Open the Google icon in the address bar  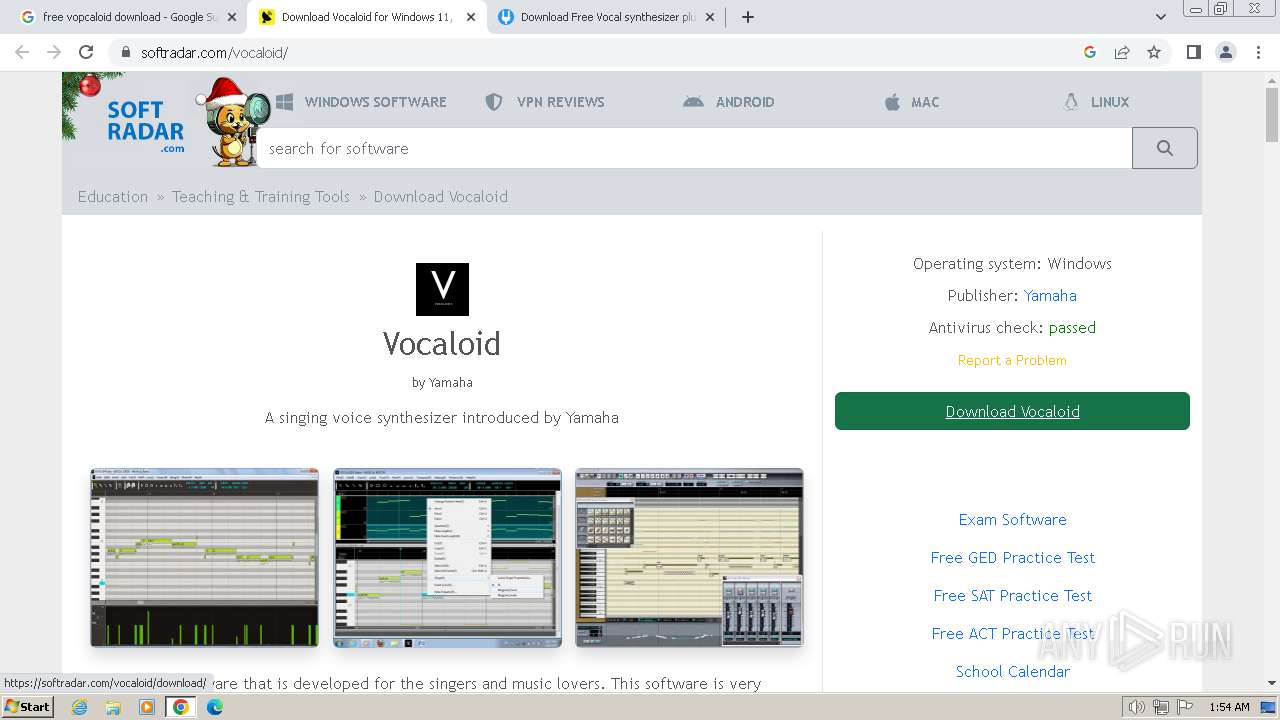click(x=1090, y=52)
